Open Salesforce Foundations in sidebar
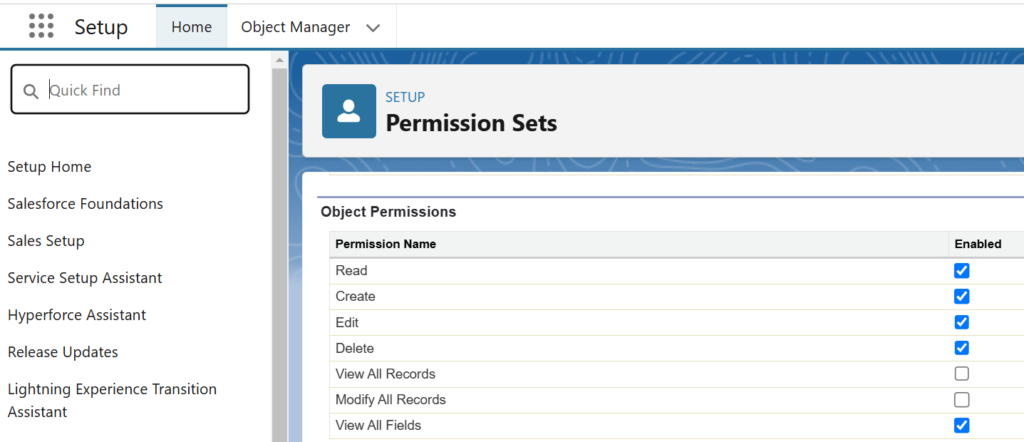The height and width of the screenshot is (442, 1024). pos(86,204)
